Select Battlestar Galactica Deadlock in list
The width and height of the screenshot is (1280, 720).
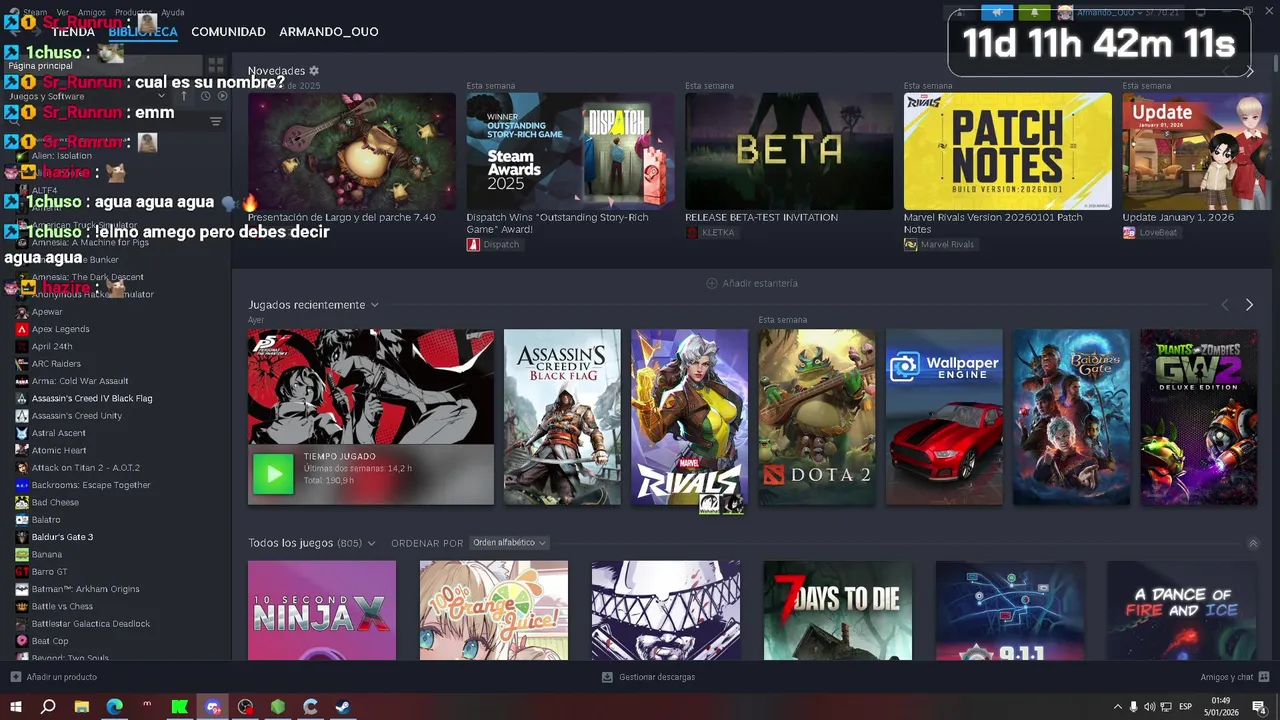click(91, 624)
